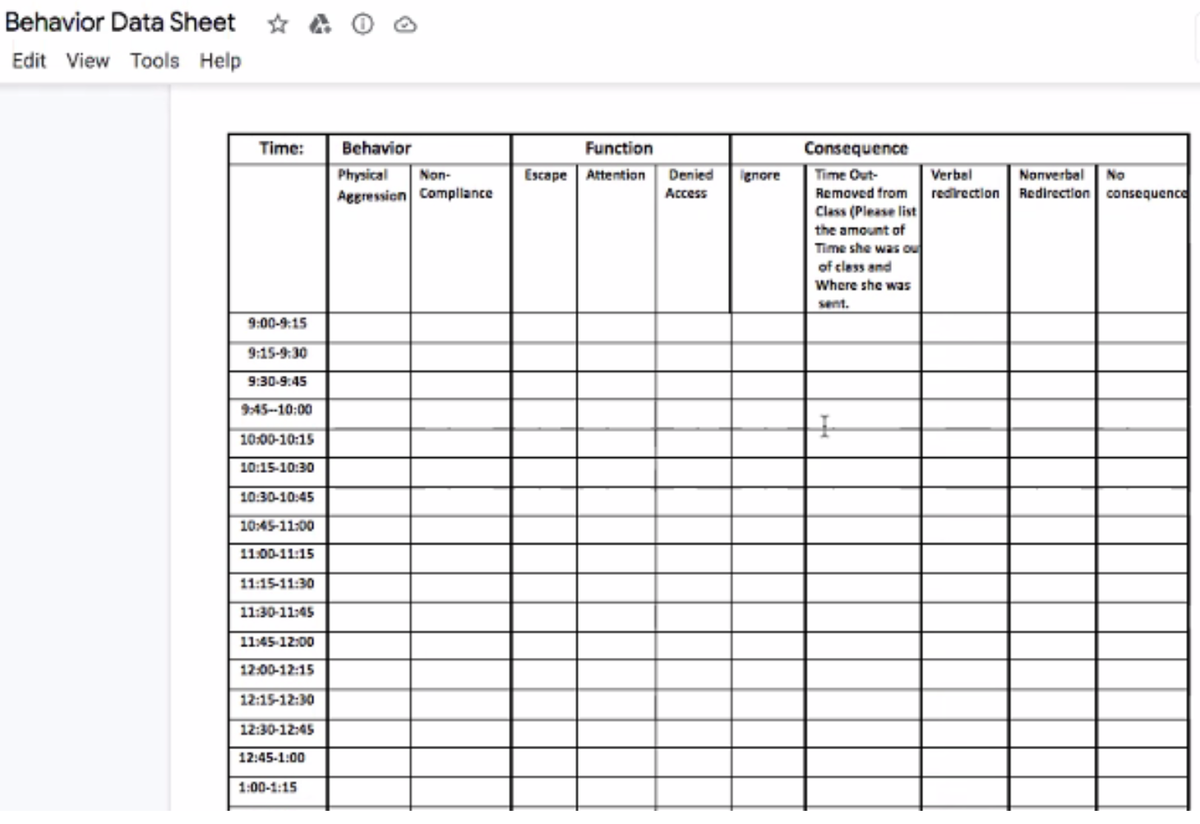1200x824 pixels.
Task: Click the 11:00-11:15 time row label
Action: 277,553
